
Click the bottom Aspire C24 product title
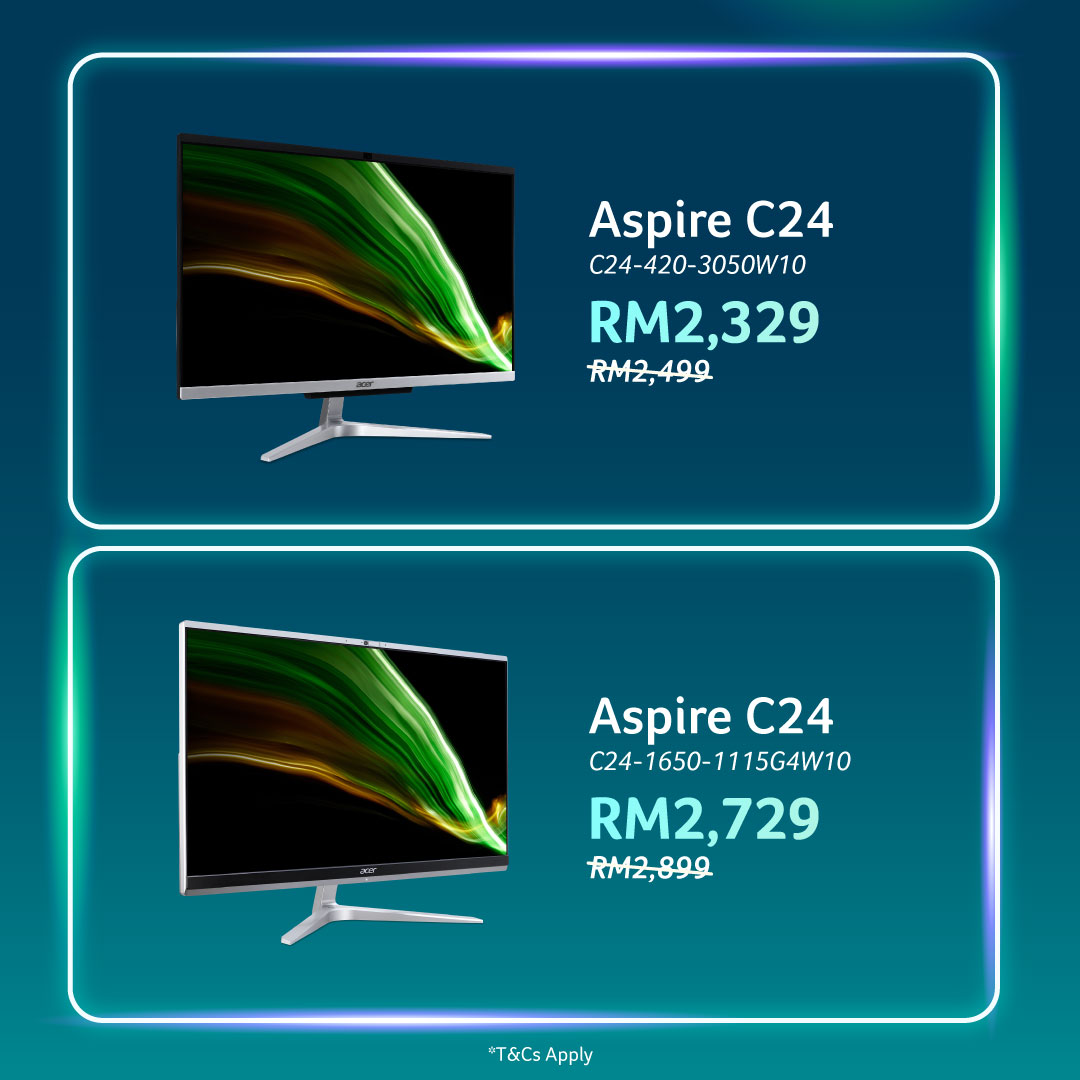711,716
